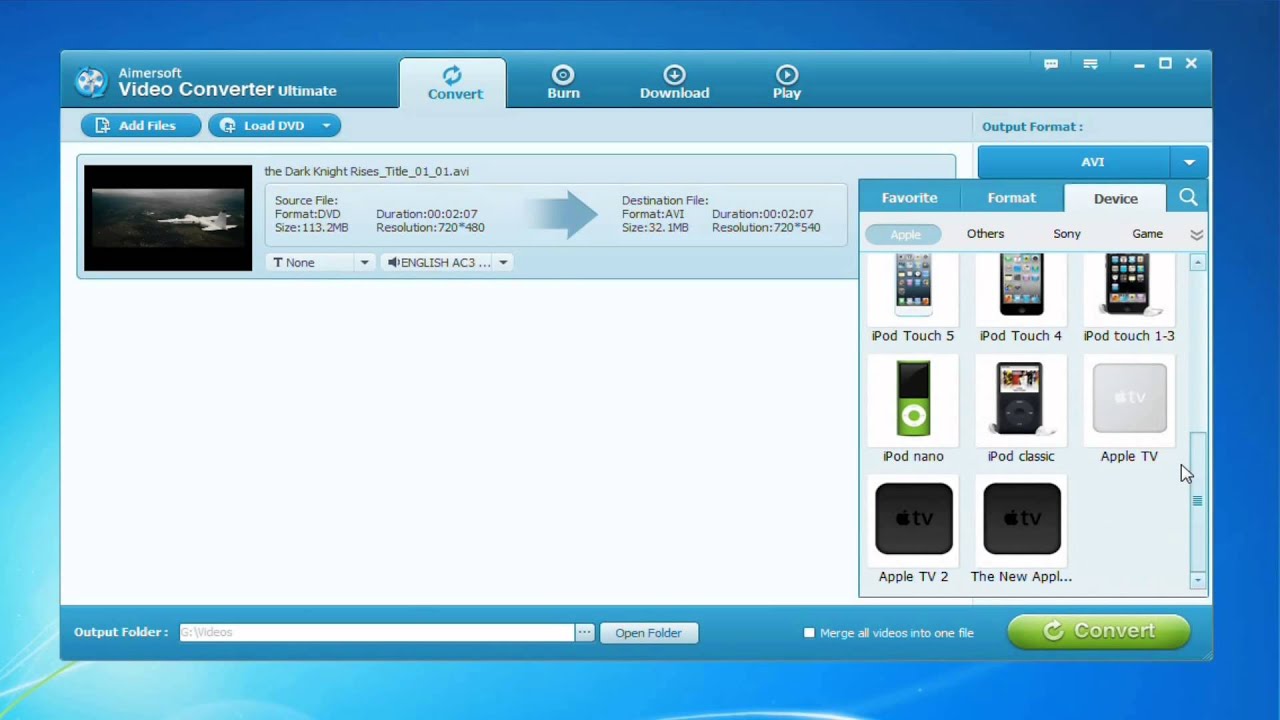The image size is (1280, 720).
Task: Open the Play tab
Action: pos(787,83)
